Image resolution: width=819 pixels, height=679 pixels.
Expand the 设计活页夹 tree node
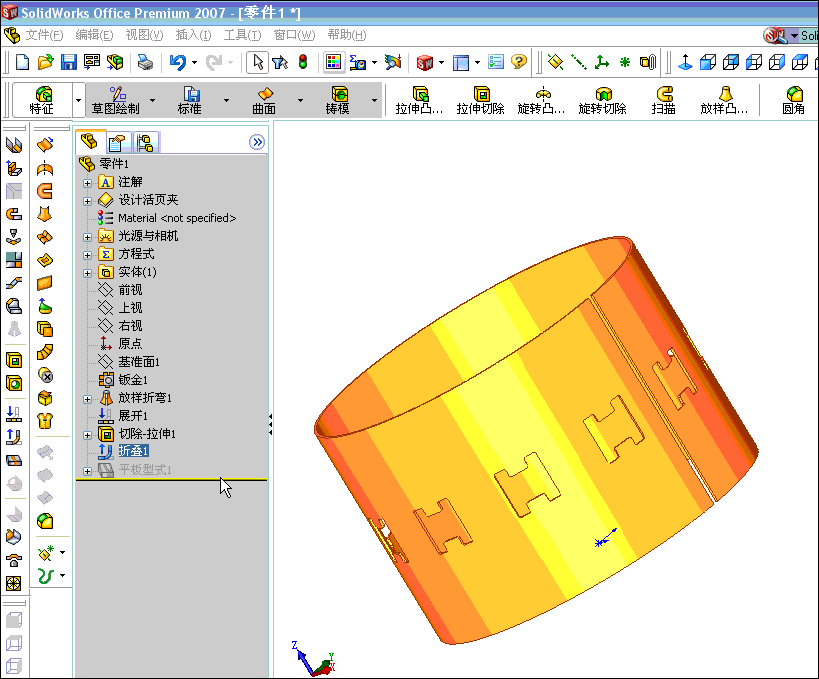pyautogui.click(x=87, y=201)
